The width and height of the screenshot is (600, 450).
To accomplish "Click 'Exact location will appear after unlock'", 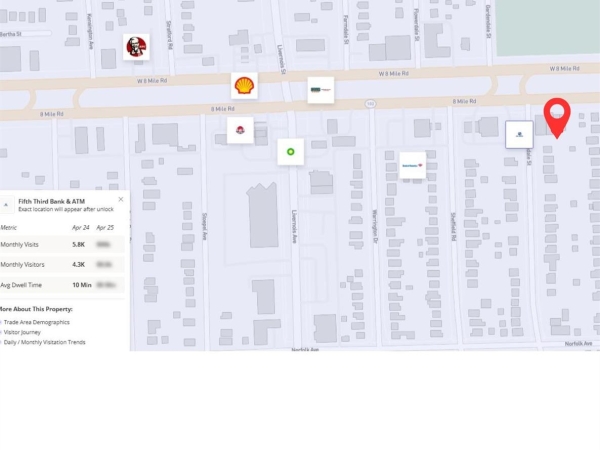I will 66,209.
